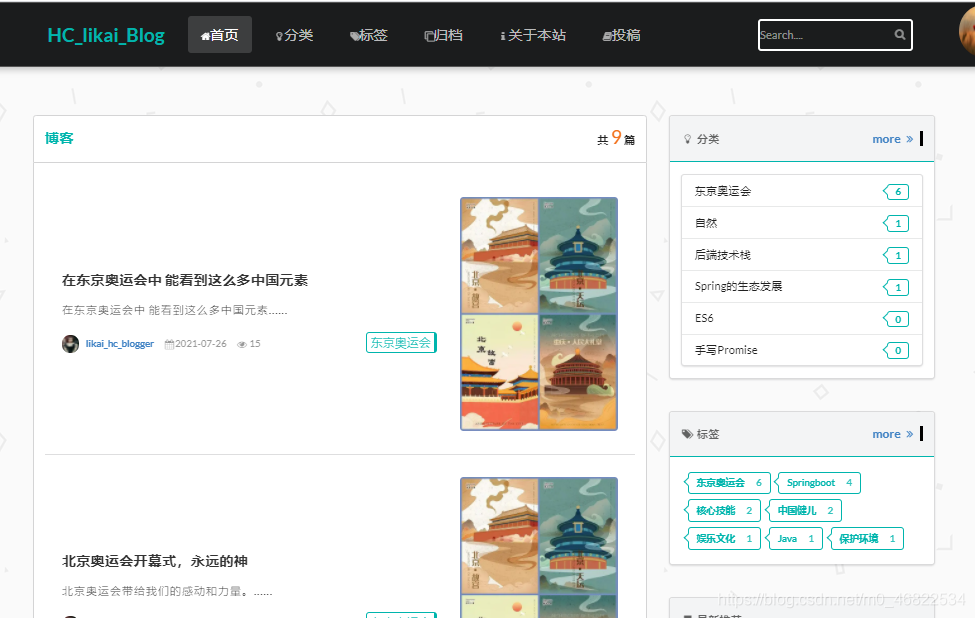Screen dimensions: 975x618
Task: Select the Springboot tag
Action: coord(817,482)
